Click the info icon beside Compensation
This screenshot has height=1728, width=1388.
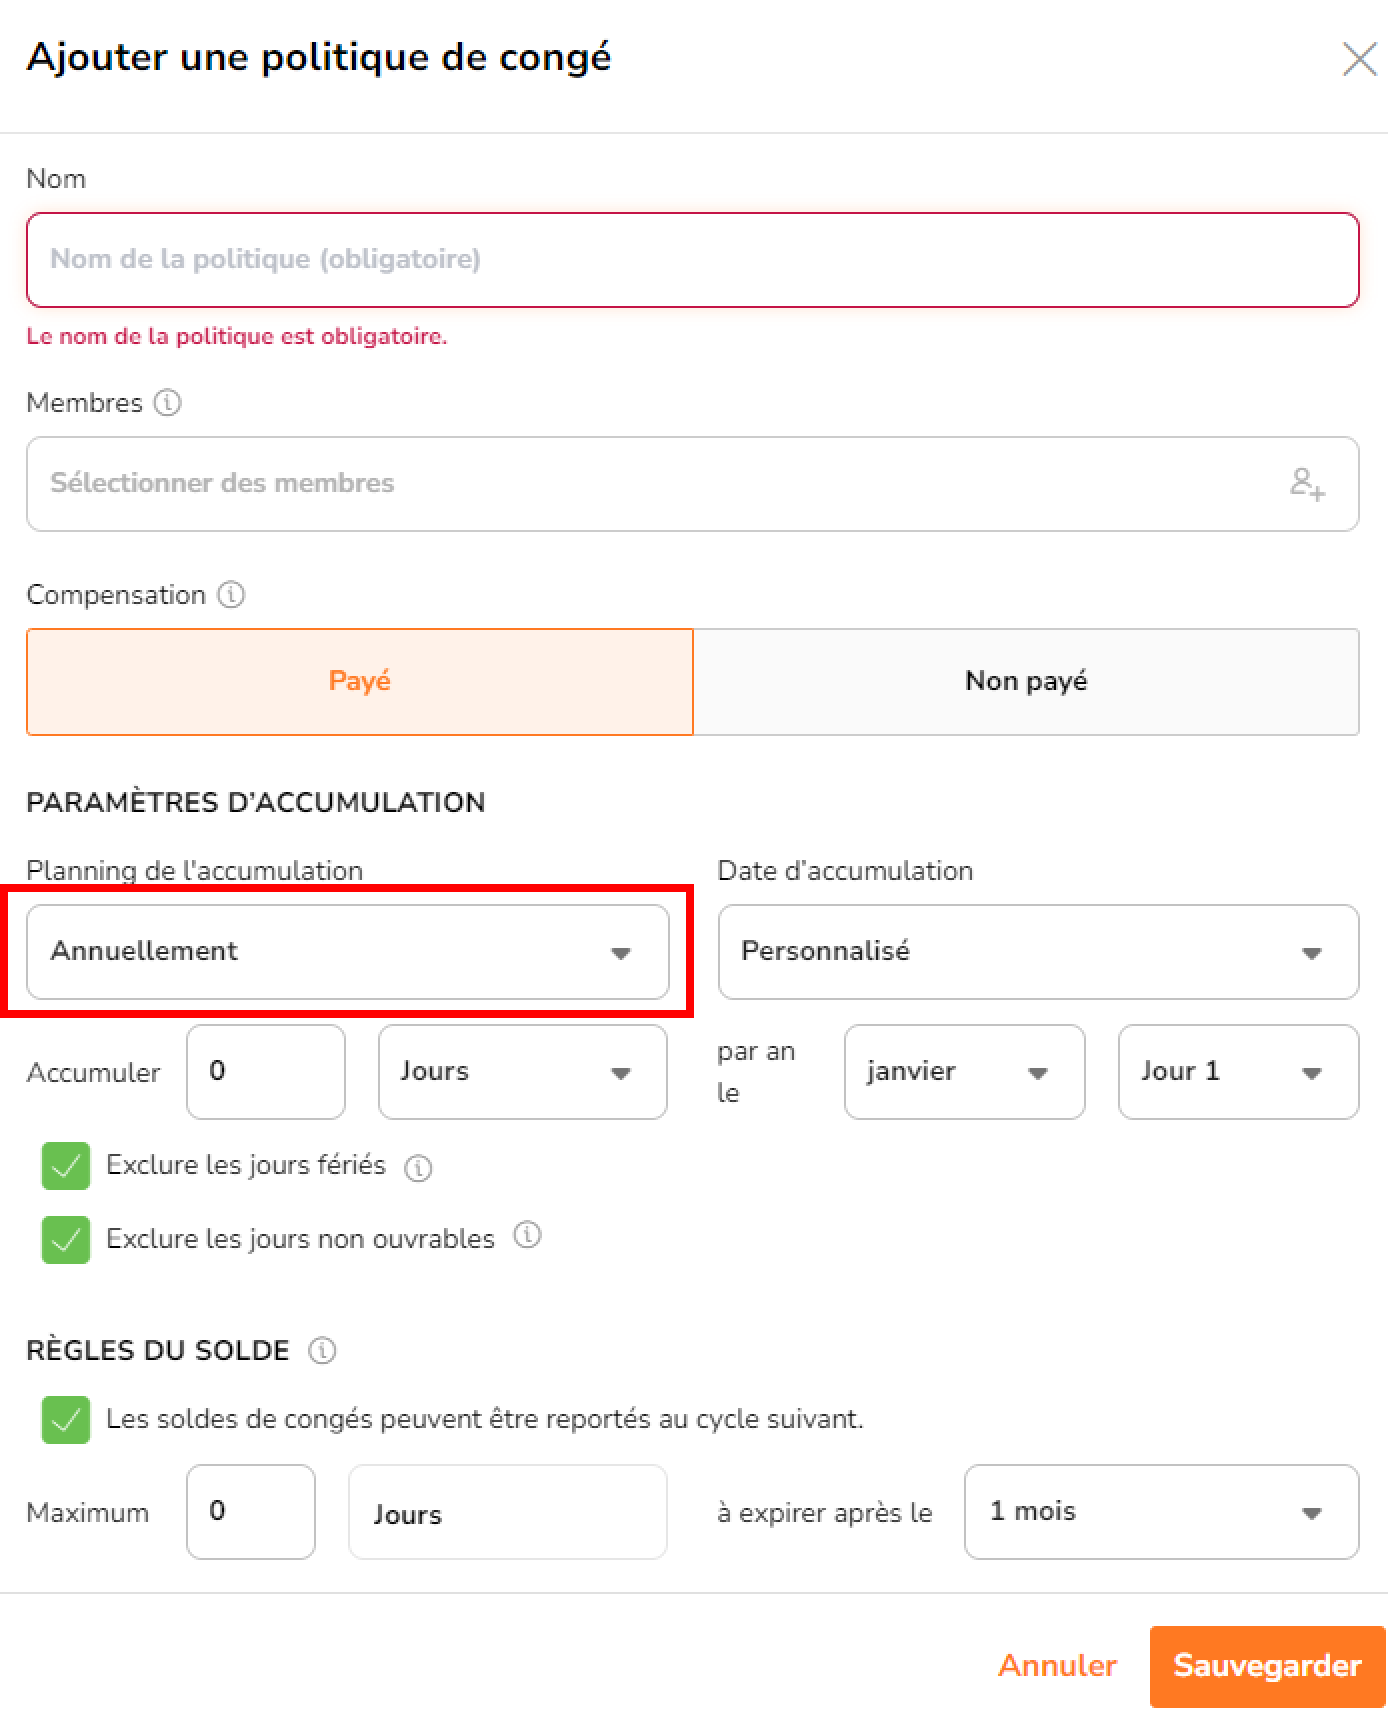click(x=231, y=595)
